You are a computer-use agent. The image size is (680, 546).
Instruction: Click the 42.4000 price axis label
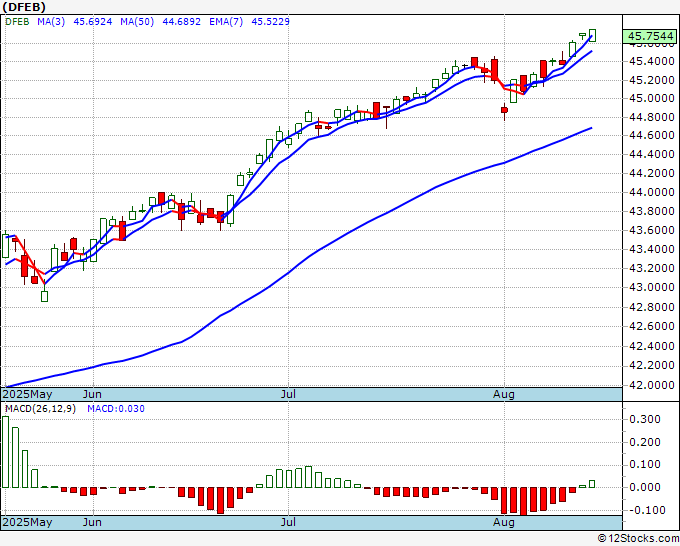652,346
